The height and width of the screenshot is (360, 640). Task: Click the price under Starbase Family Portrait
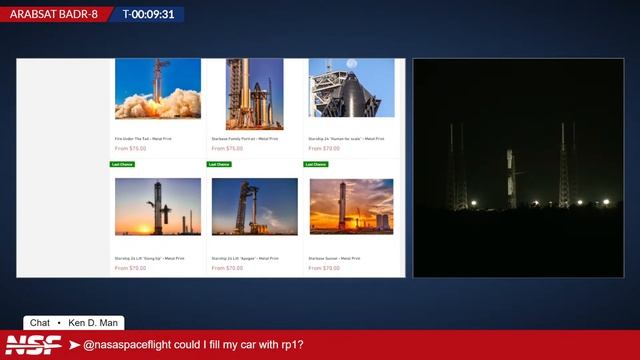coord(227,149)
